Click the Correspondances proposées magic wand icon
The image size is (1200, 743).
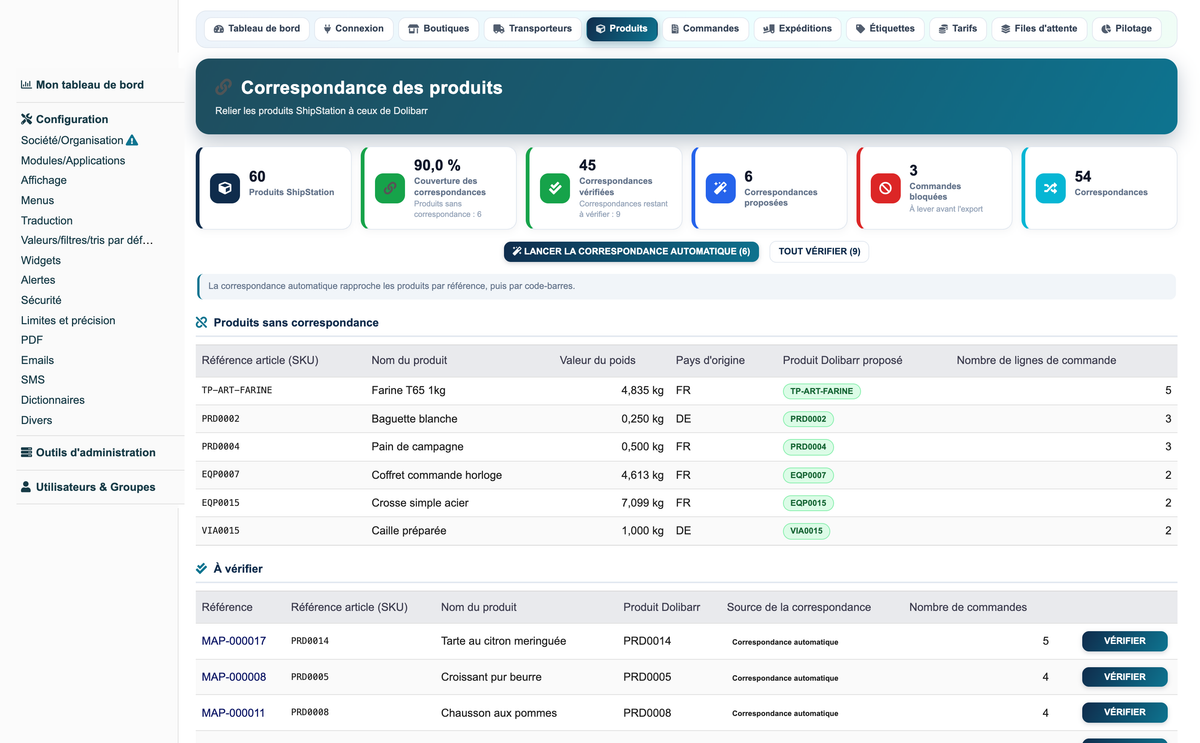[720, 188]
